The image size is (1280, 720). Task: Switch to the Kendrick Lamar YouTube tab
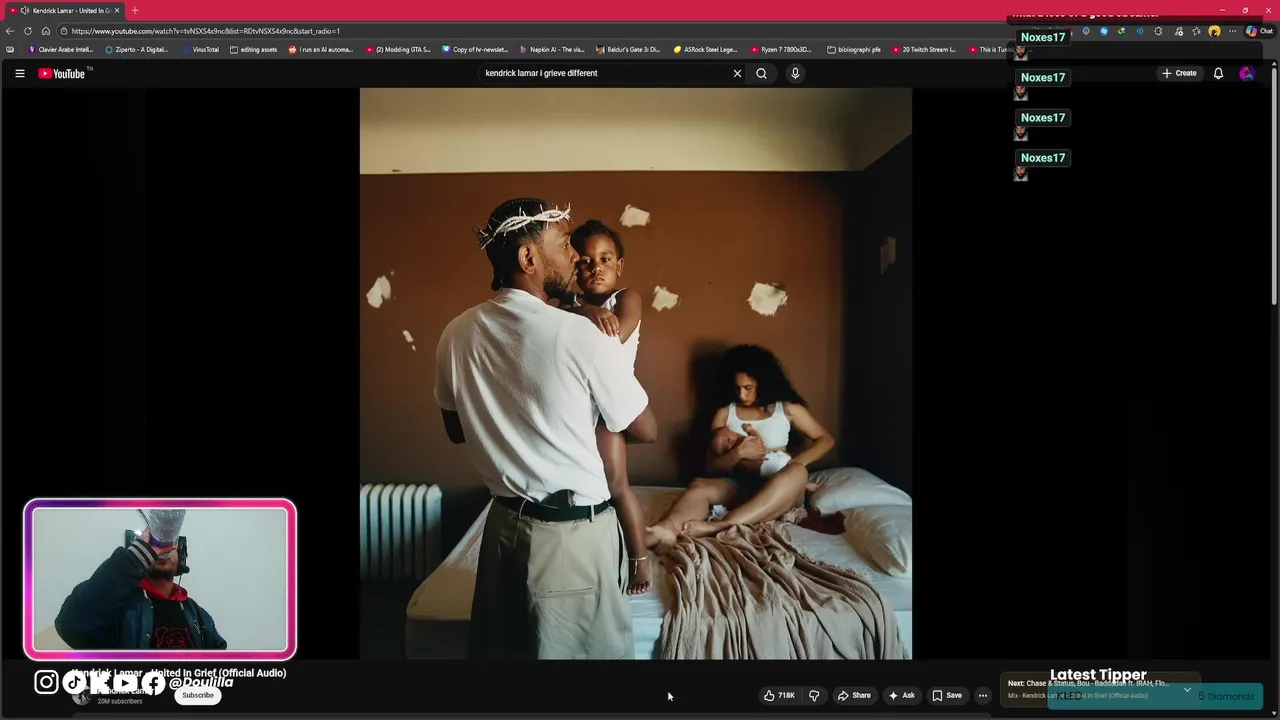(66, 10)
